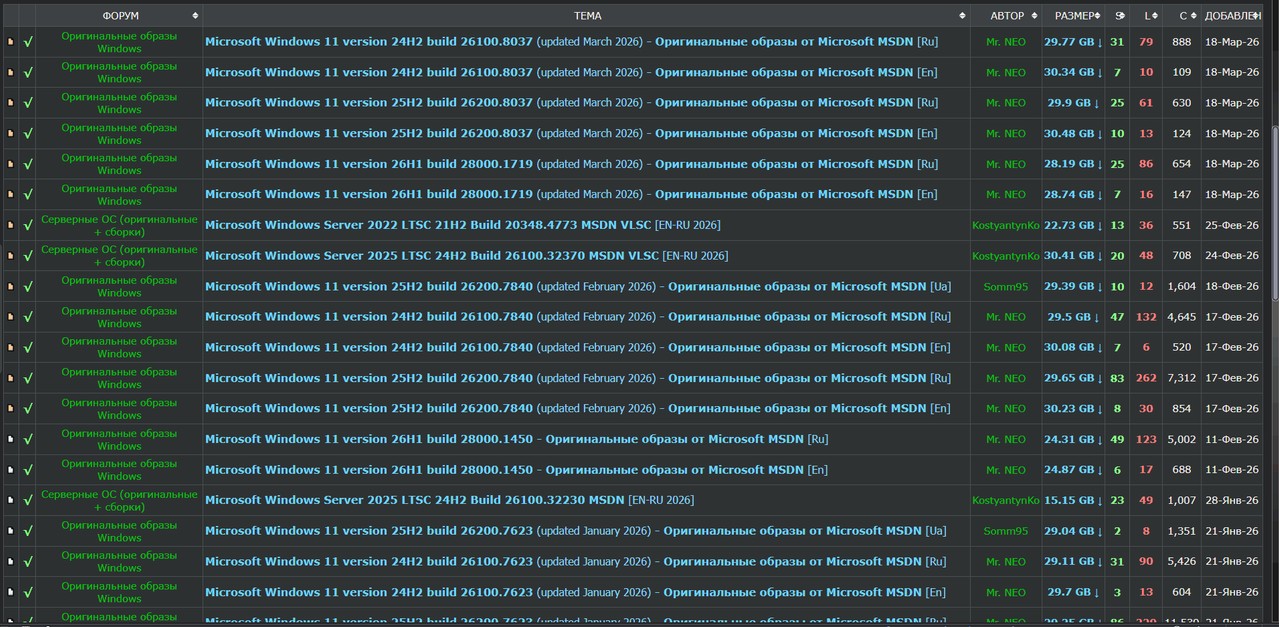The image size is (1279, 627).
Task: Sort by the ДОБАВЛЕН column header
Action: [1232, 16]
